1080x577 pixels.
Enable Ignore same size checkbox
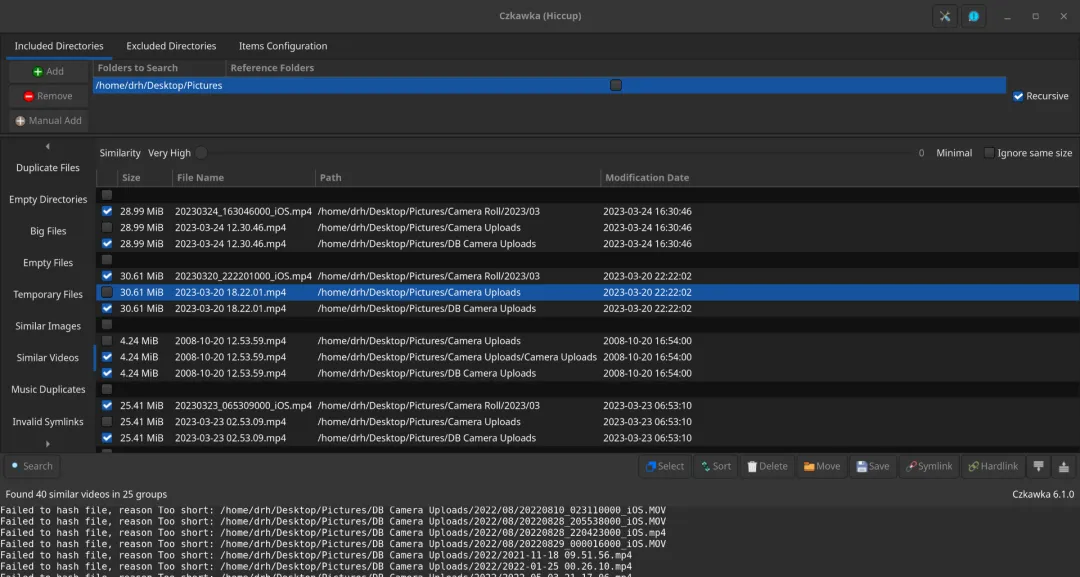point(989,153)
